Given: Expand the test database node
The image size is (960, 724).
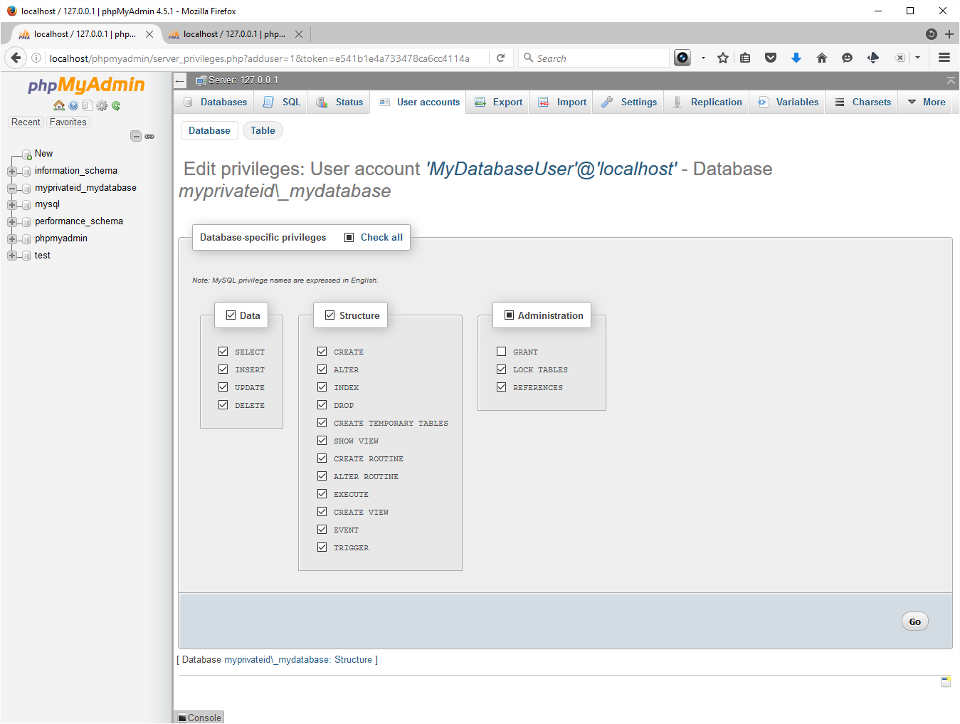Looking at the screenshot, I should (x=12, y=256).
